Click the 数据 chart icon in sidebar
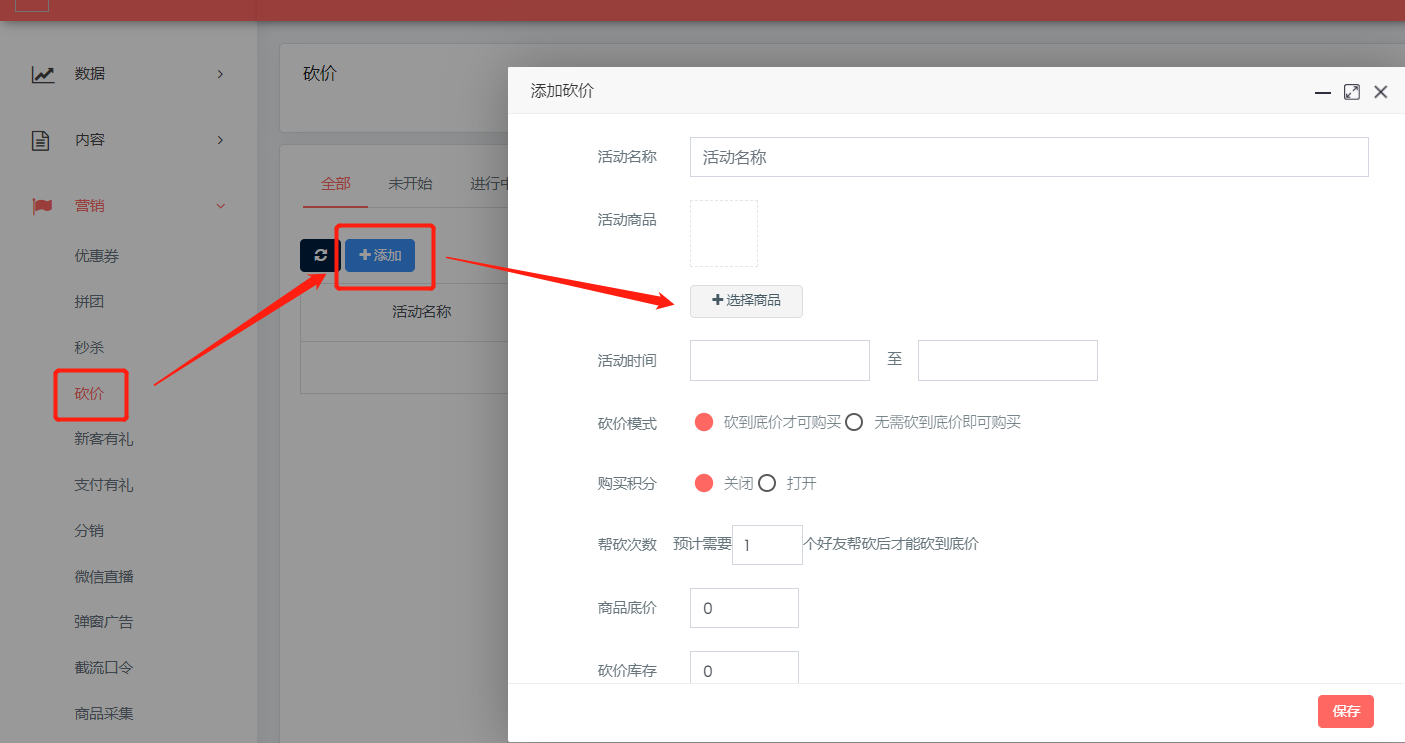Image resolution: width=1405 pixels, height=743 pixels. tap(43, 74)
